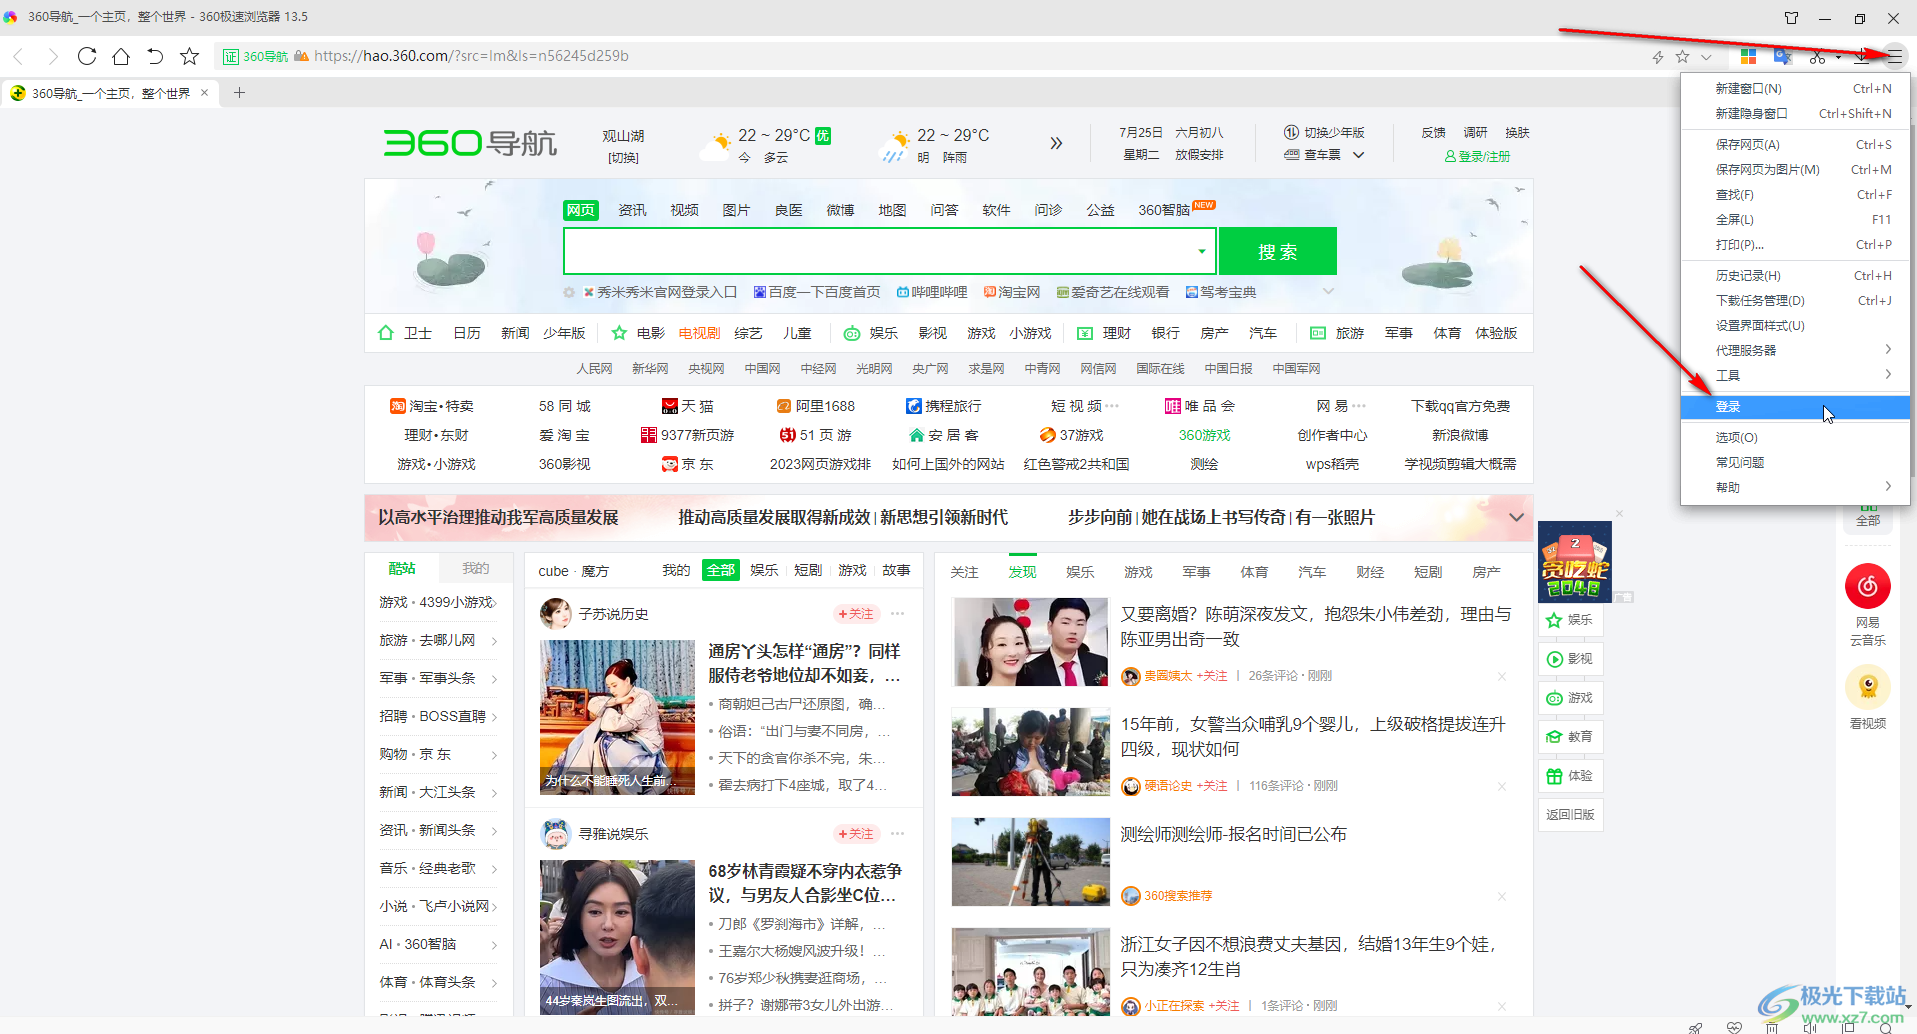Reload the page with the refresh icon

pos(87,56)
